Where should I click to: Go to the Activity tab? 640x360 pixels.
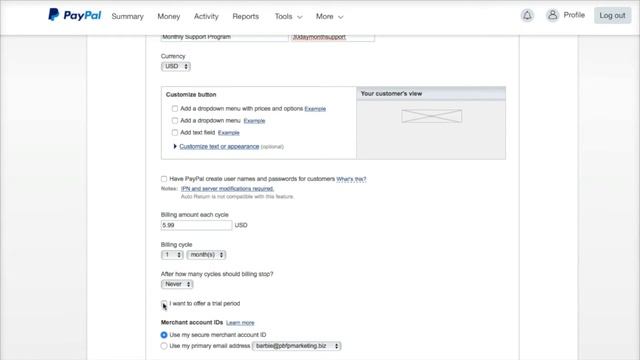point(206,16)
